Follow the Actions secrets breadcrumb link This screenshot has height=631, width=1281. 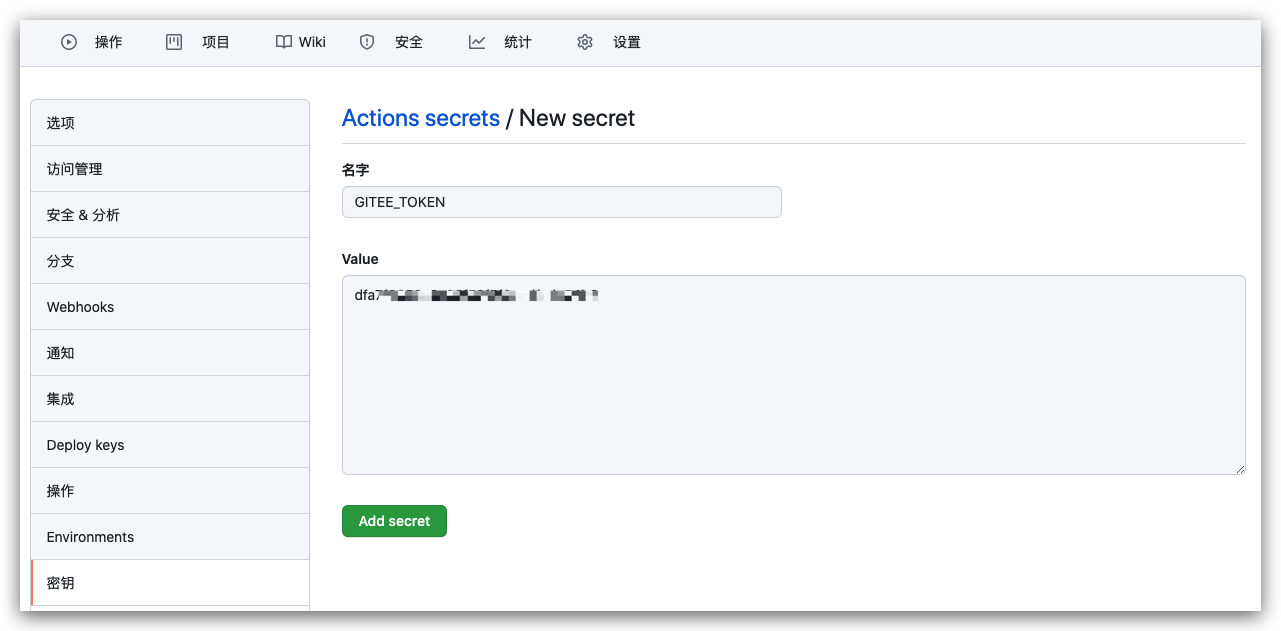coord(421,118)
